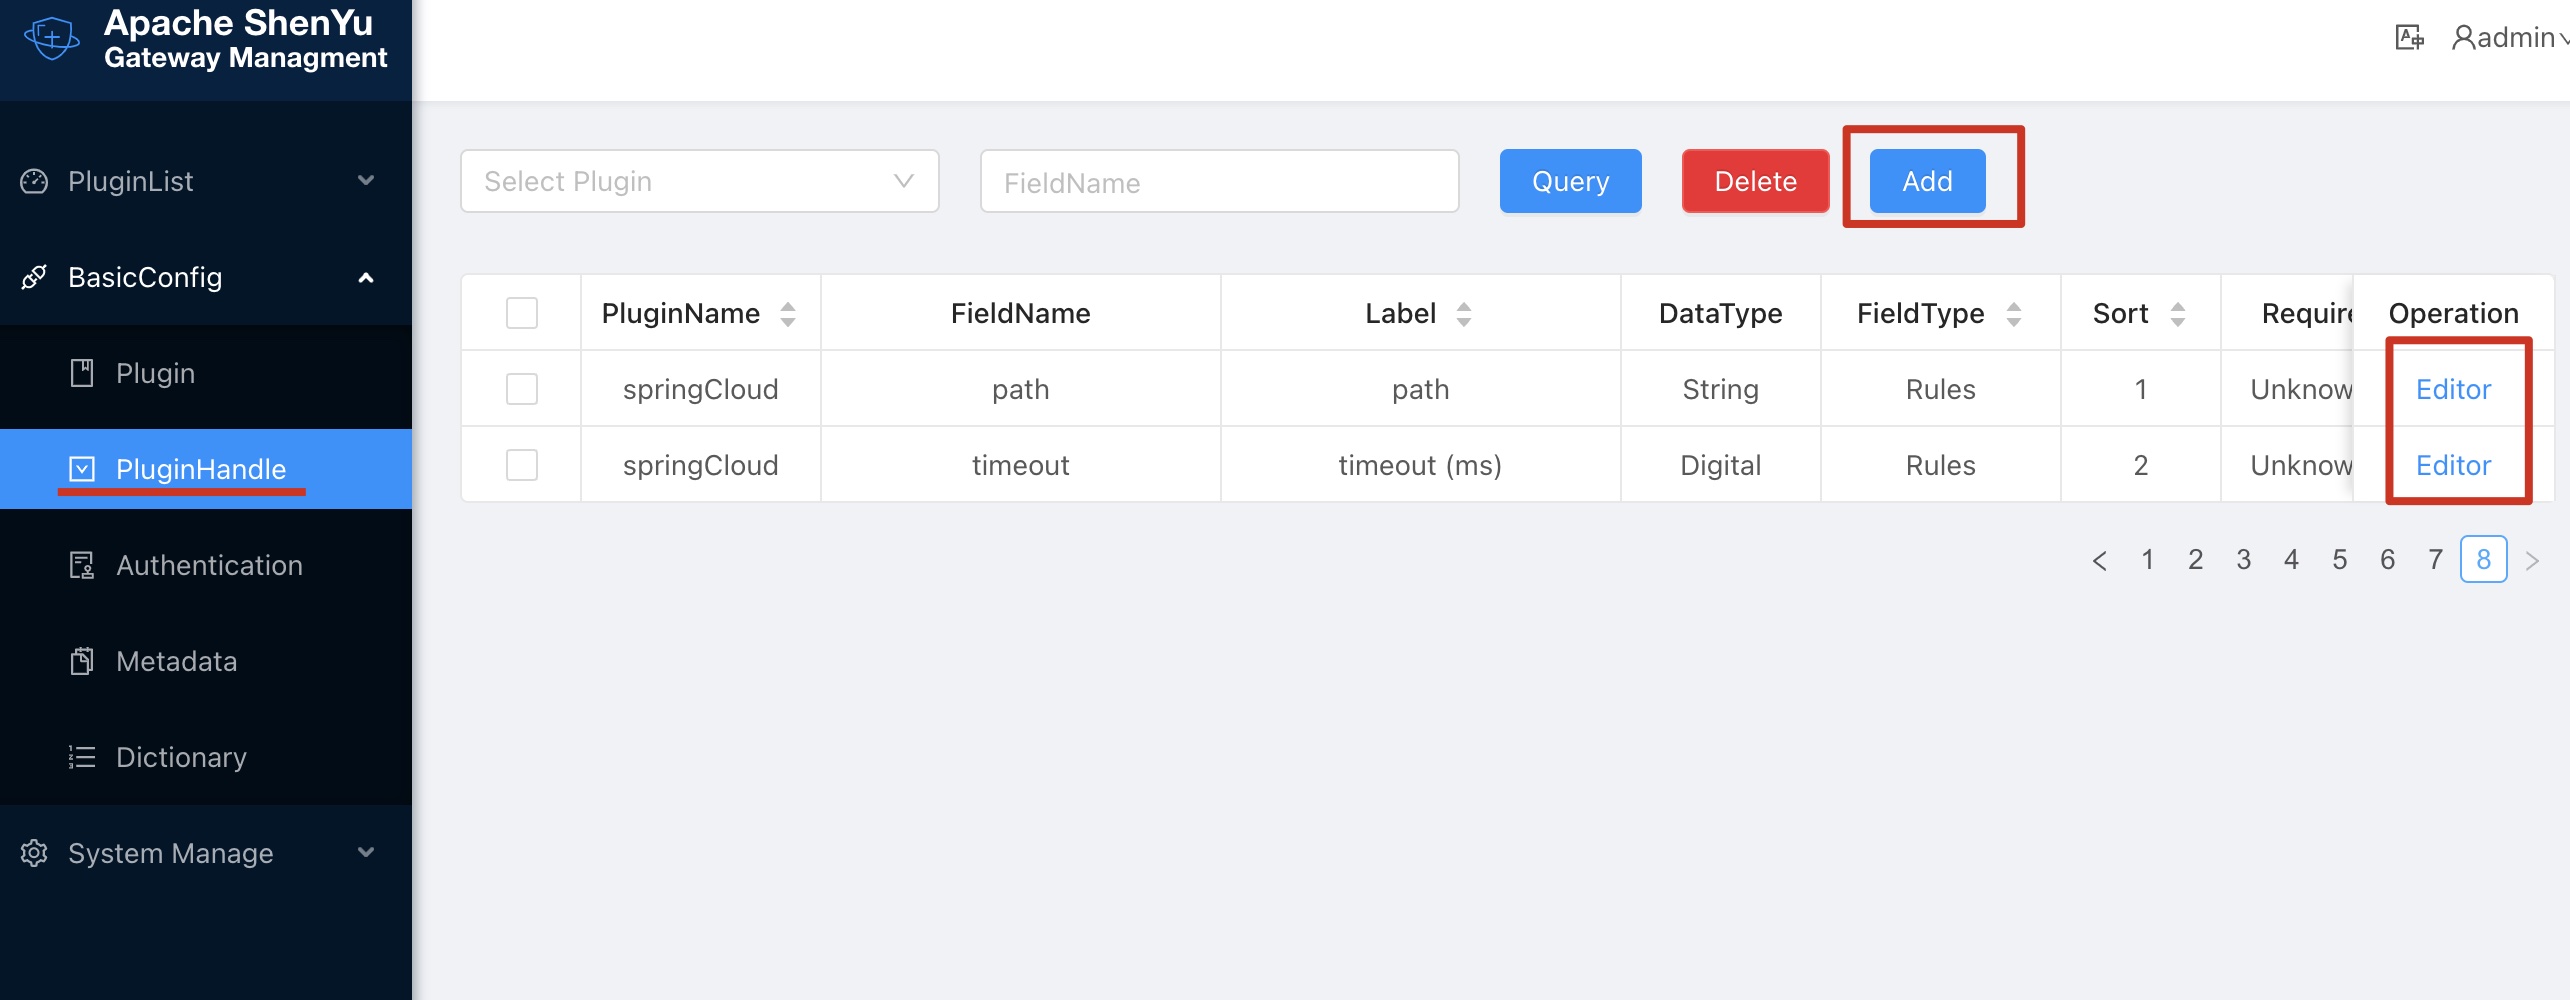Check the springCloud path row checkbox

tap(521, 389)
